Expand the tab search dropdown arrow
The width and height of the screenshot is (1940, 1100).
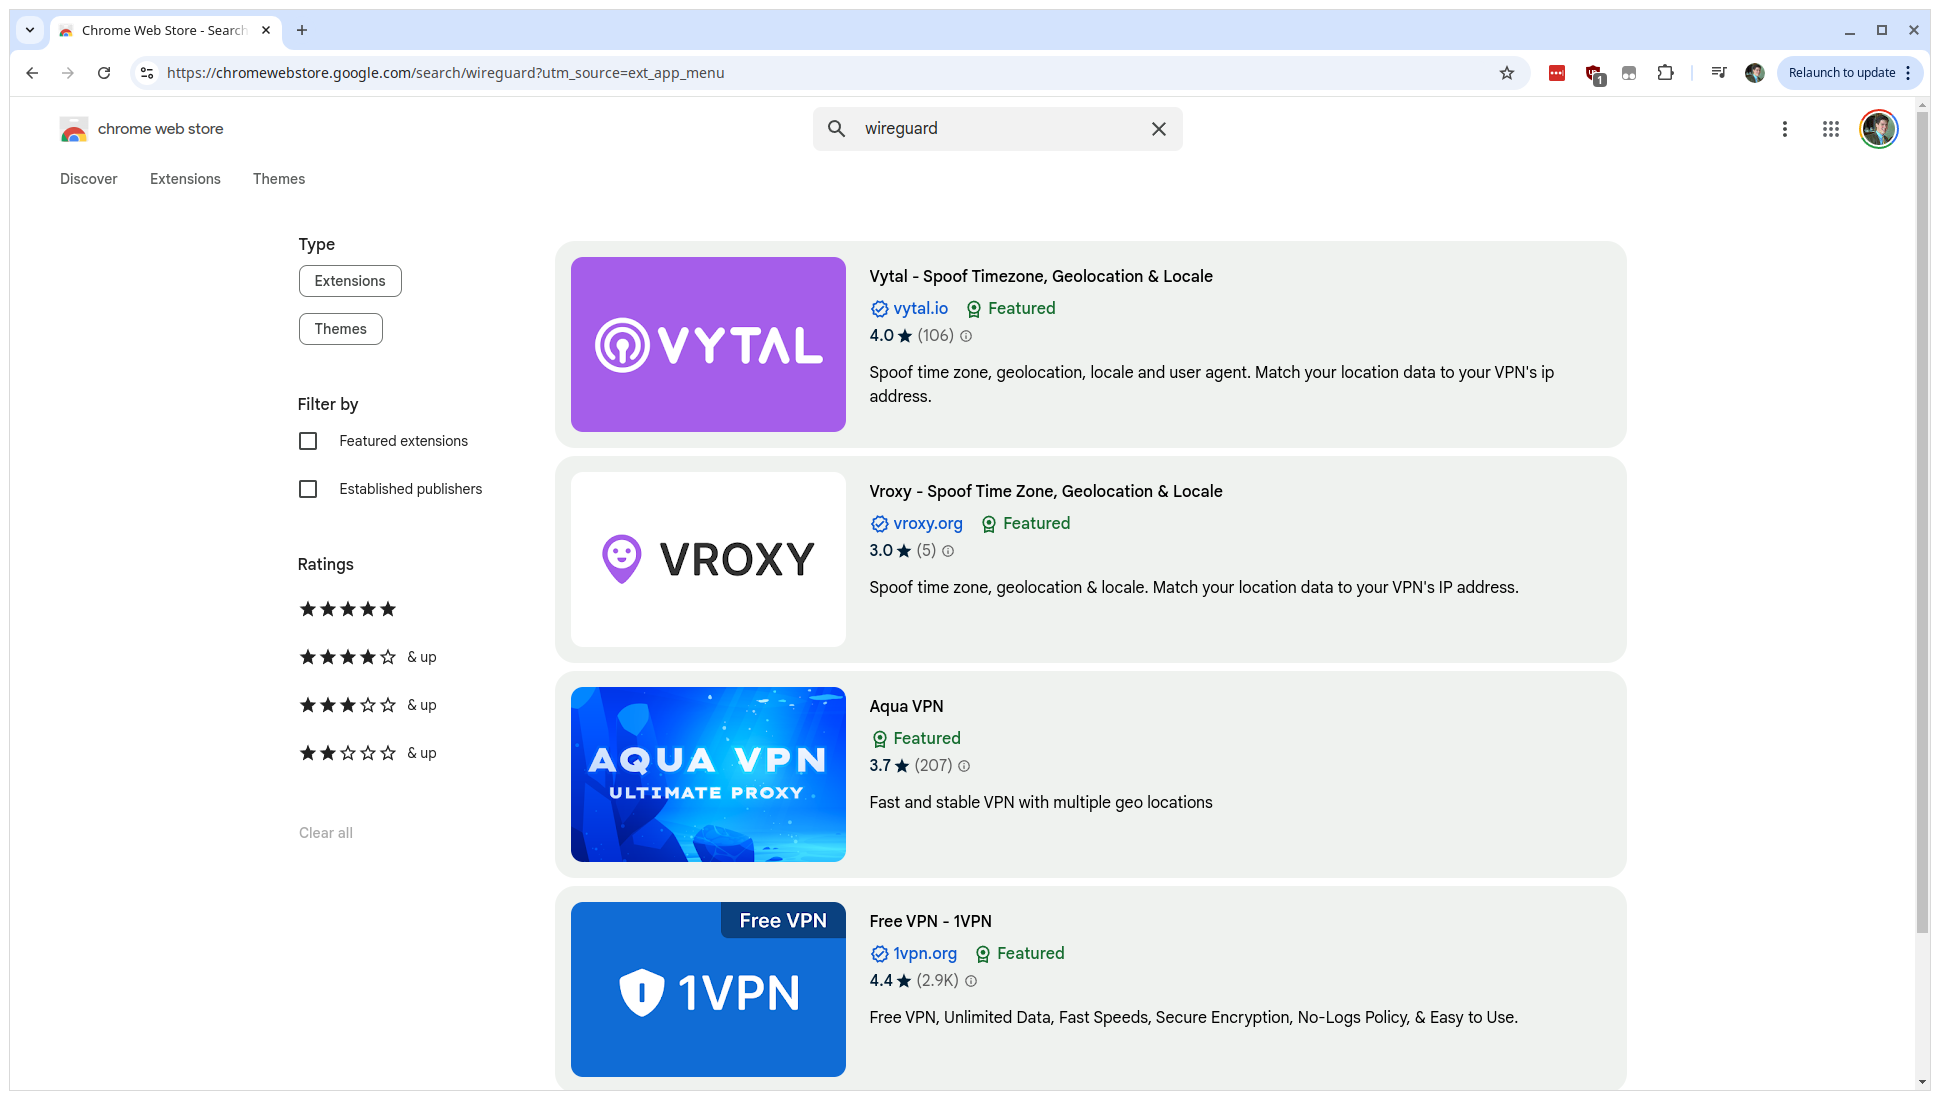30,30
